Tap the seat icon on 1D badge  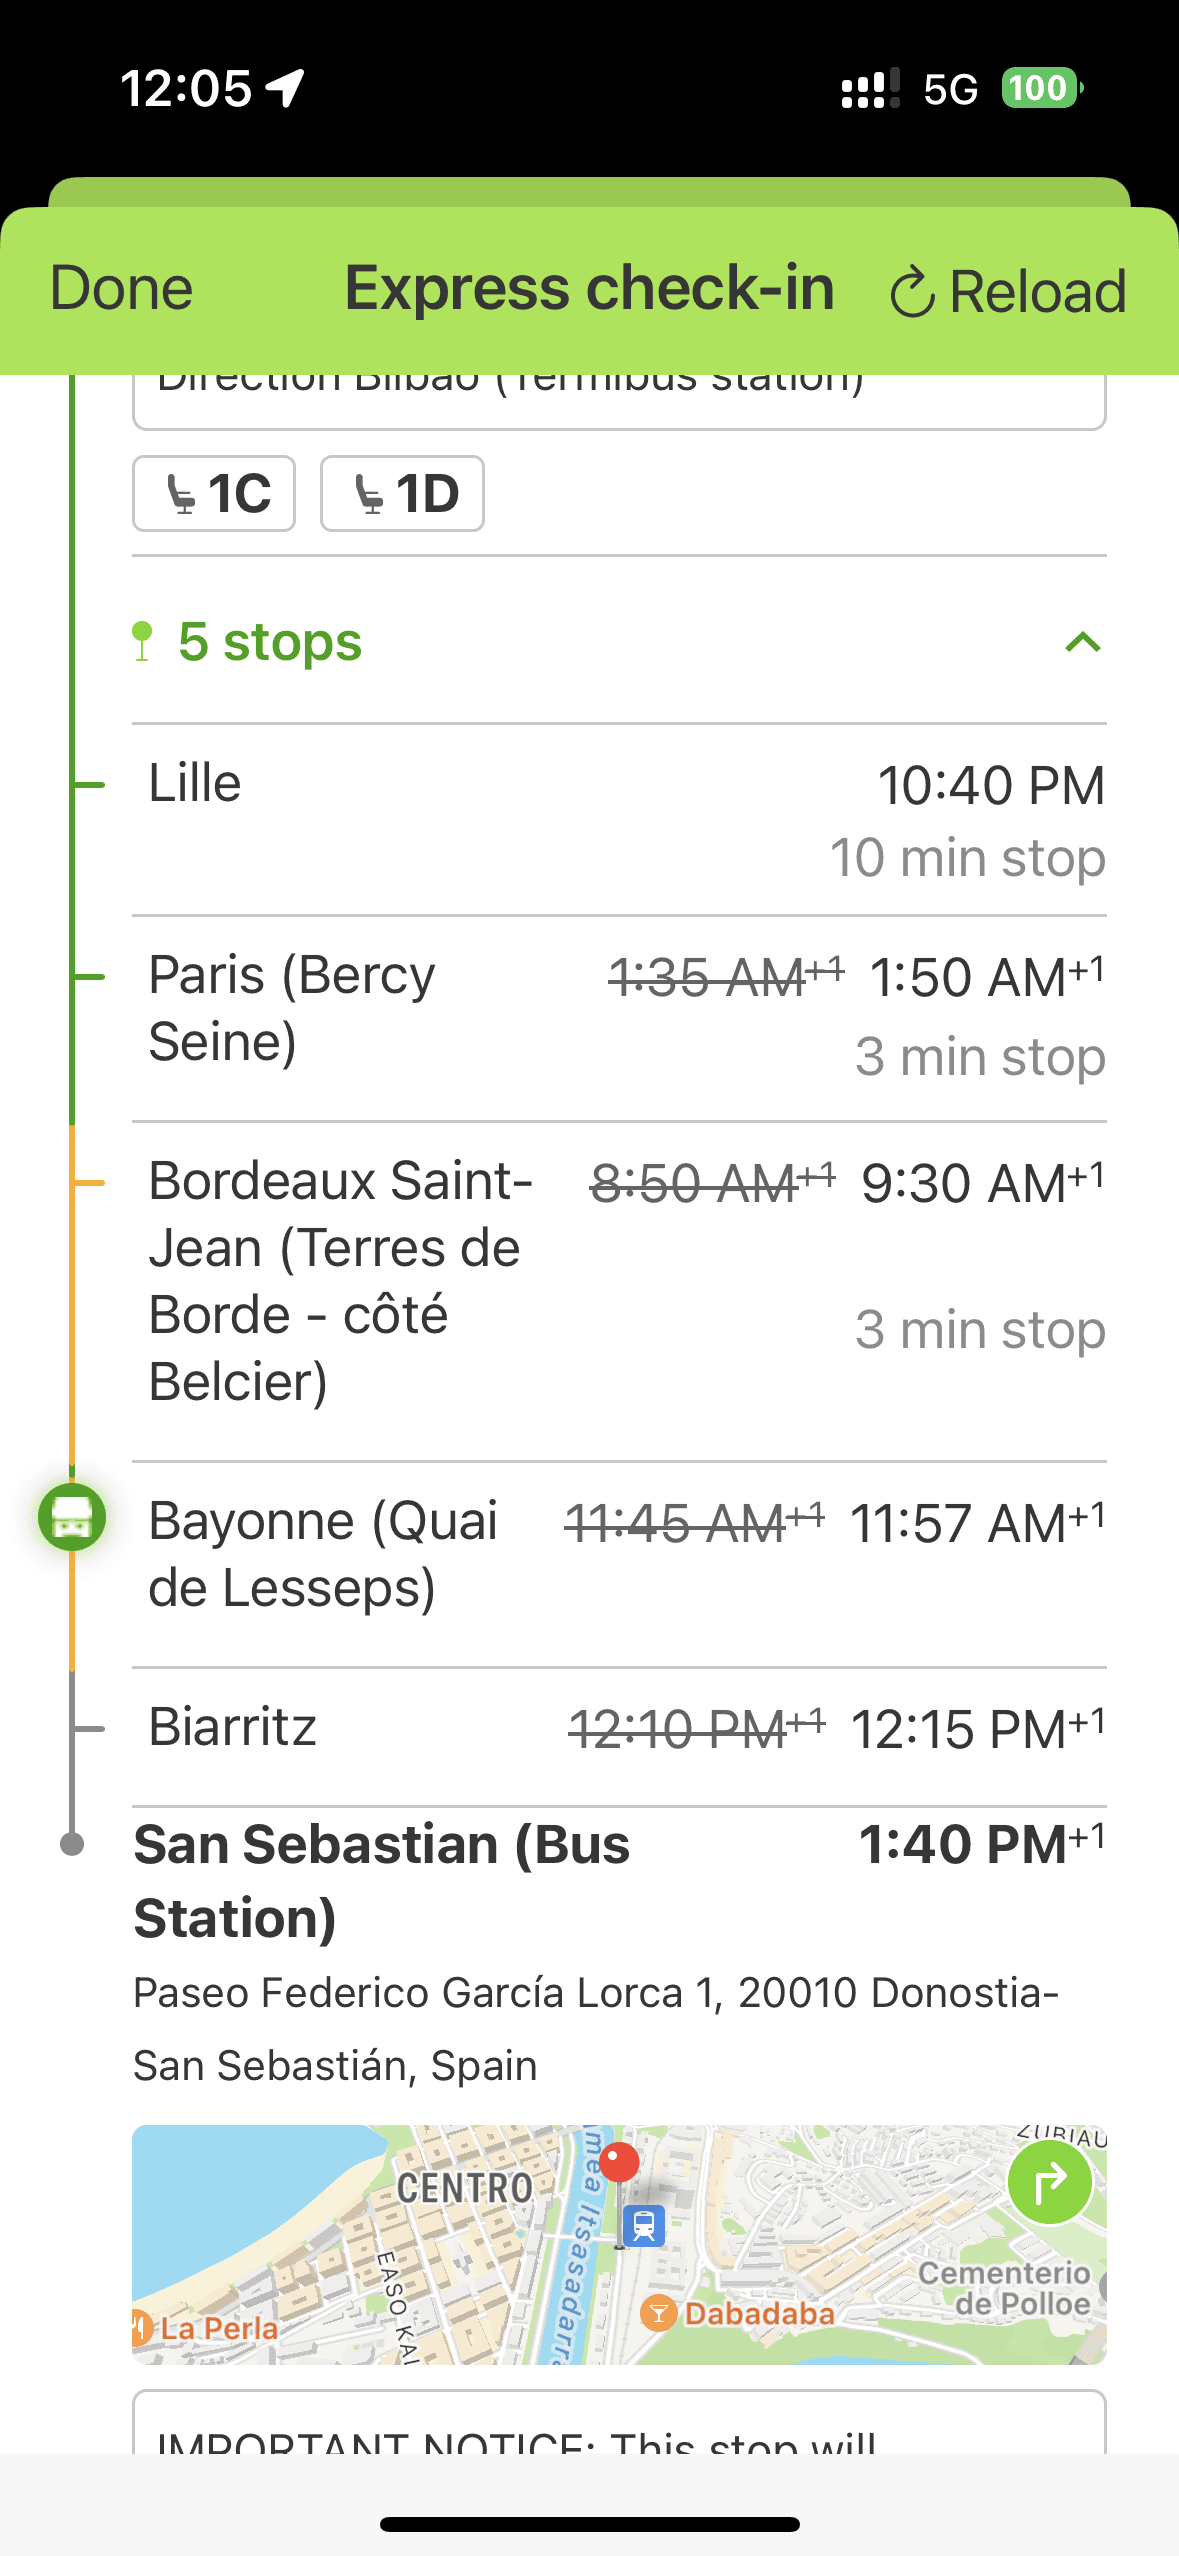[369, 494]
